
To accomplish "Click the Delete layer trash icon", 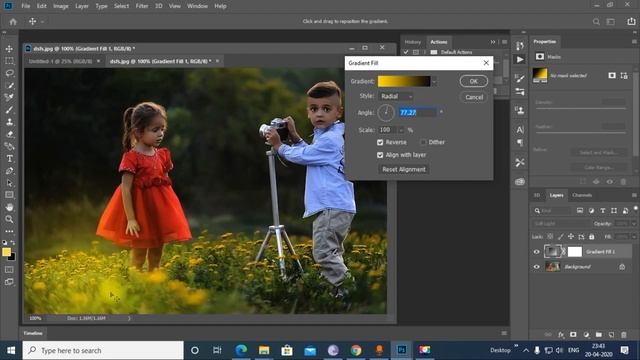I will [x=624, y=335].
